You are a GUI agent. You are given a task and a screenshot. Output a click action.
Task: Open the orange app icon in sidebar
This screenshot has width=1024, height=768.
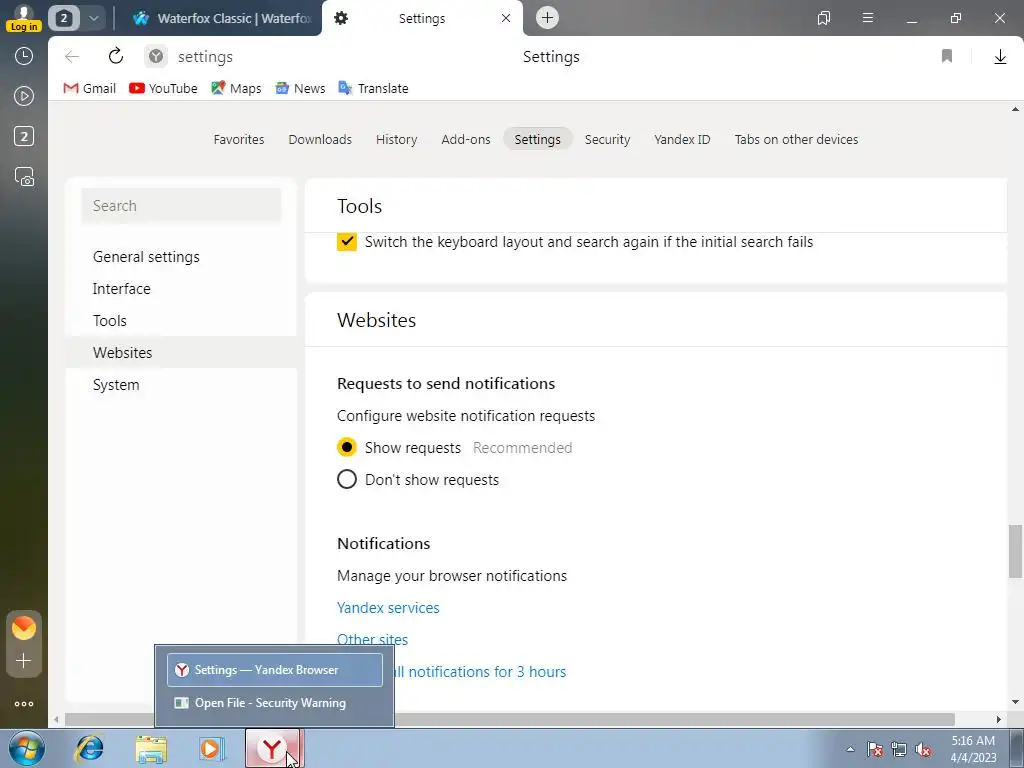click(24, 628)
